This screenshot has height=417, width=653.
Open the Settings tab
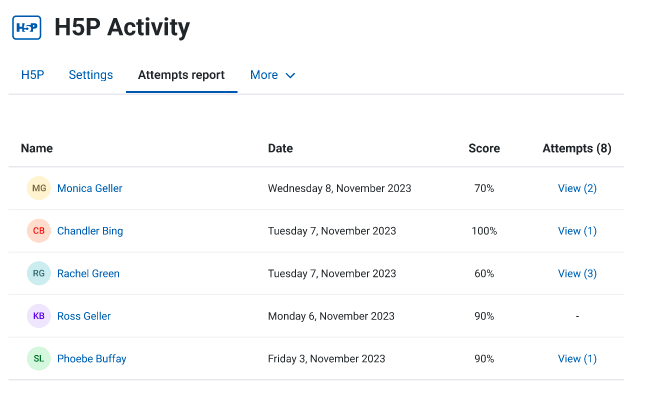(91, 75)
